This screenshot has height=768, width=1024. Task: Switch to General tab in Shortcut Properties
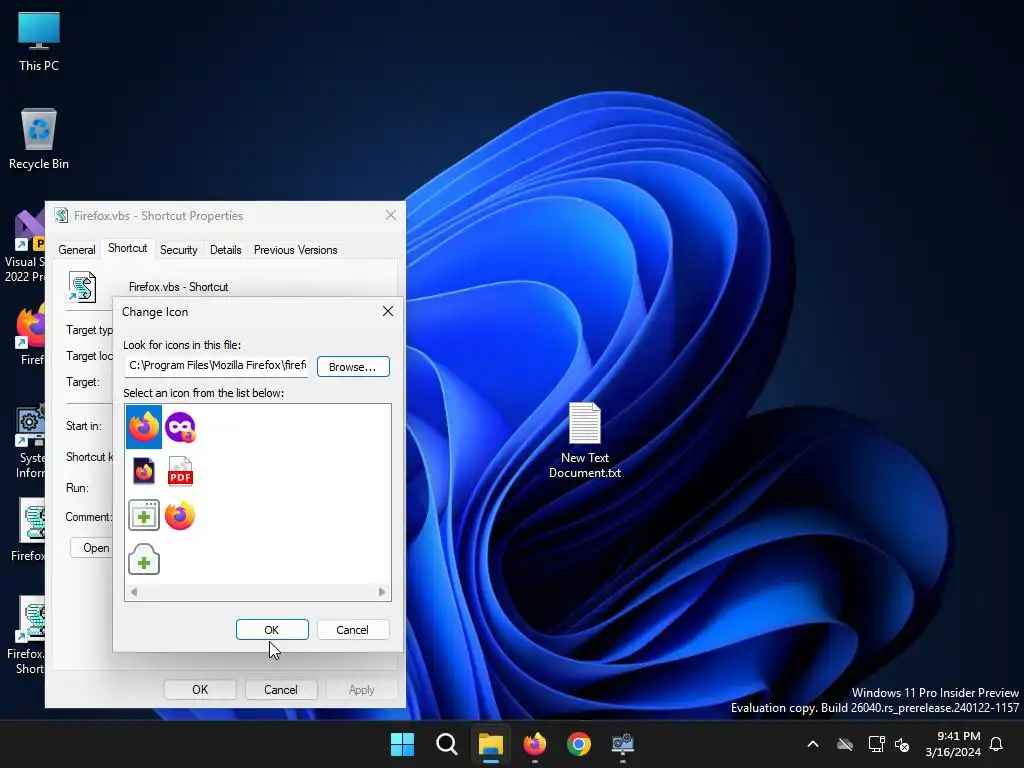tap(77, 249)
